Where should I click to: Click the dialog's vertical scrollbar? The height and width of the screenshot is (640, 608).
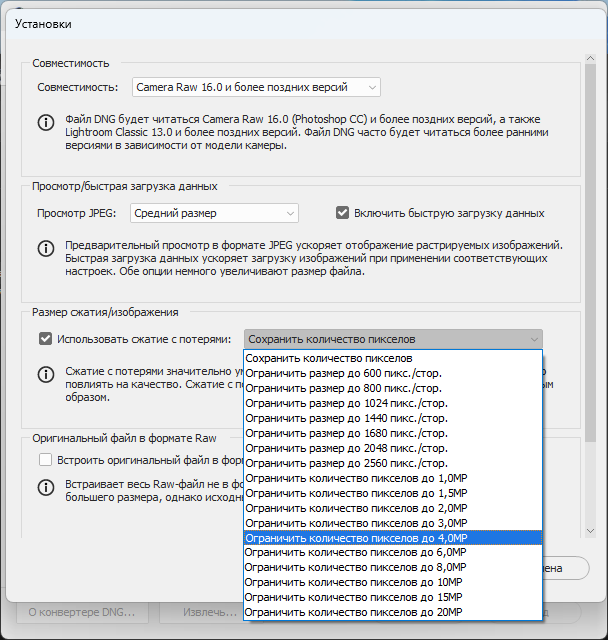tap(590, 250)
